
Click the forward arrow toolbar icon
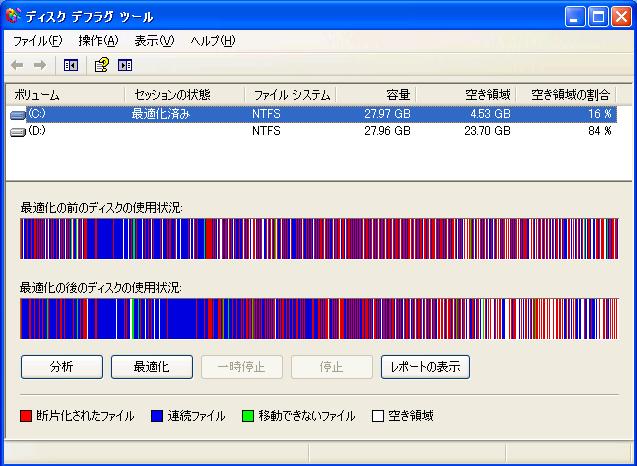click(40, 65)
